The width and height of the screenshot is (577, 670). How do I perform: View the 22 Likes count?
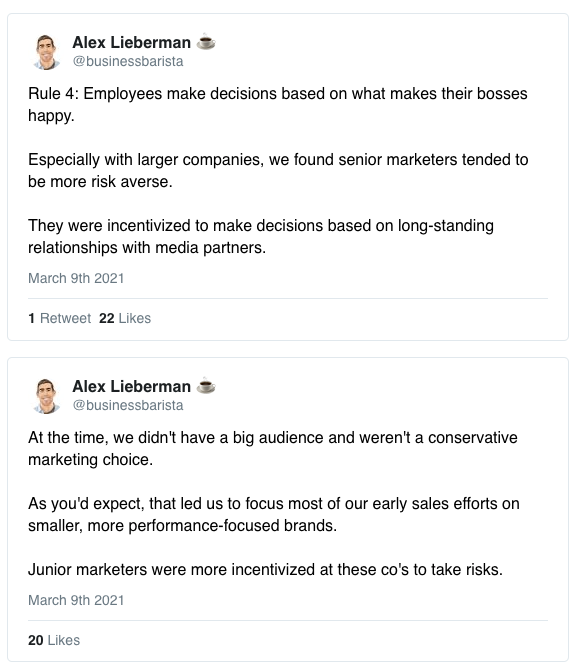point(125,318)
